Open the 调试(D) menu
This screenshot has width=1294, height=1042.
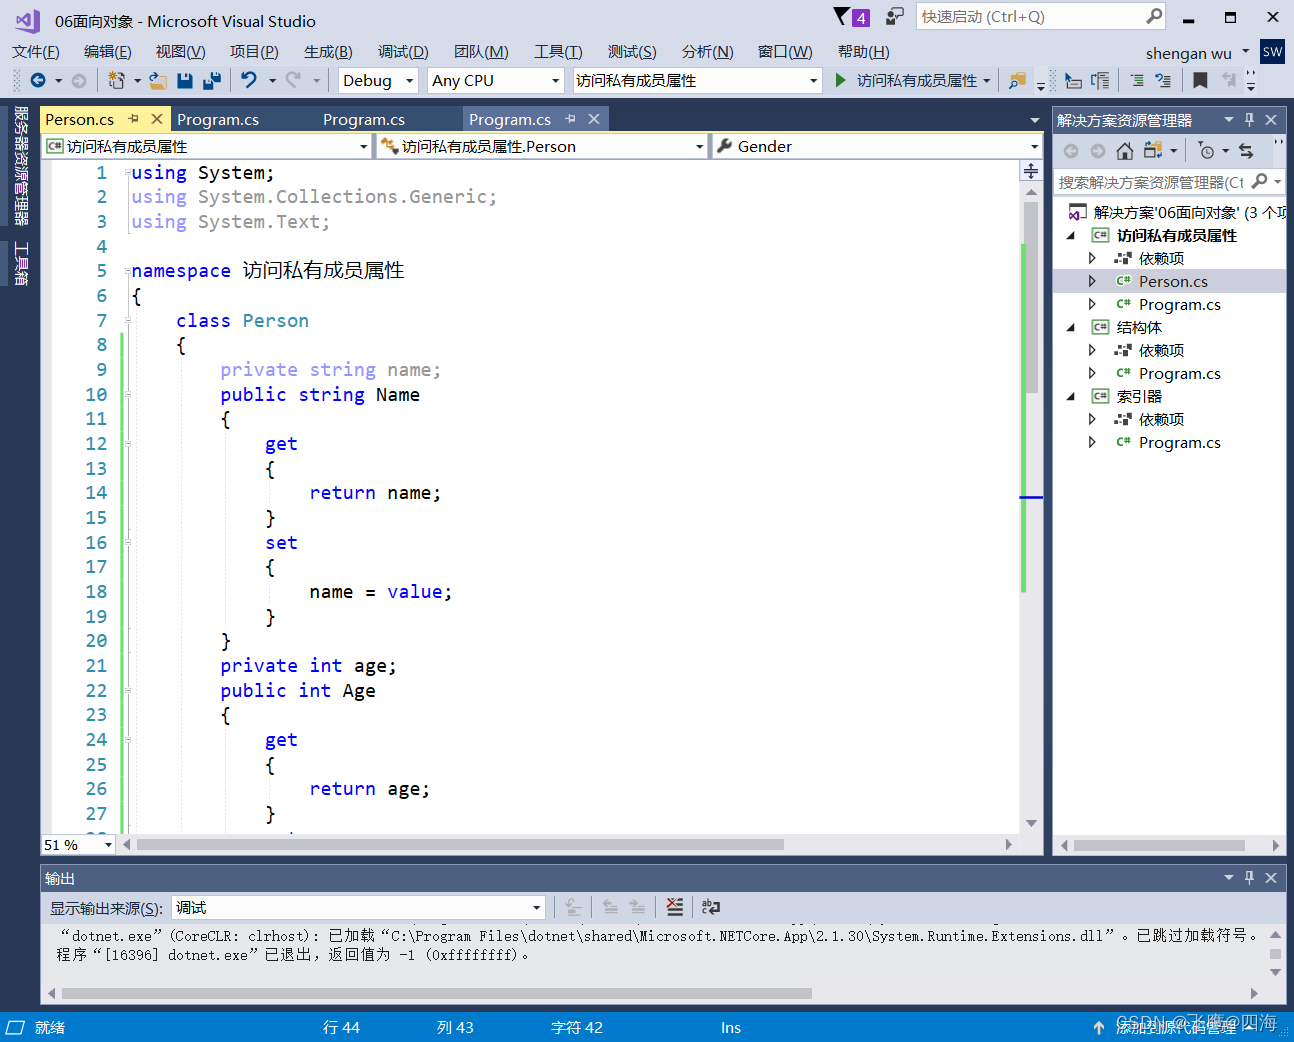403,52
